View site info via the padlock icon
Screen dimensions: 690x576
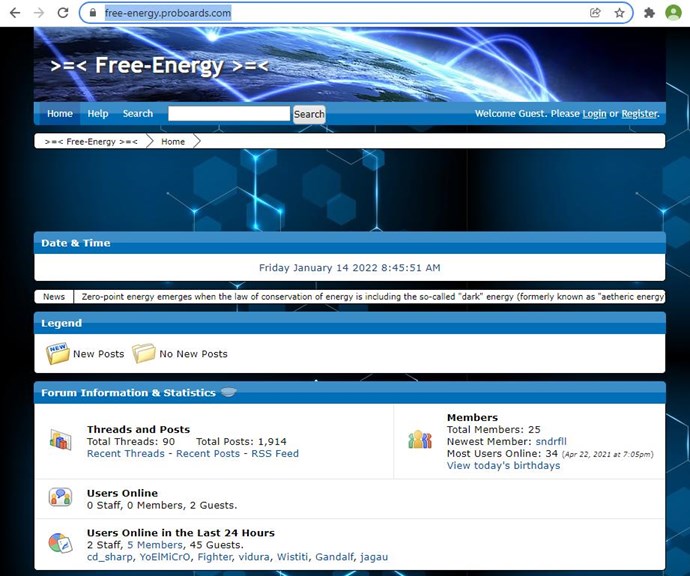tap(92, 13)
